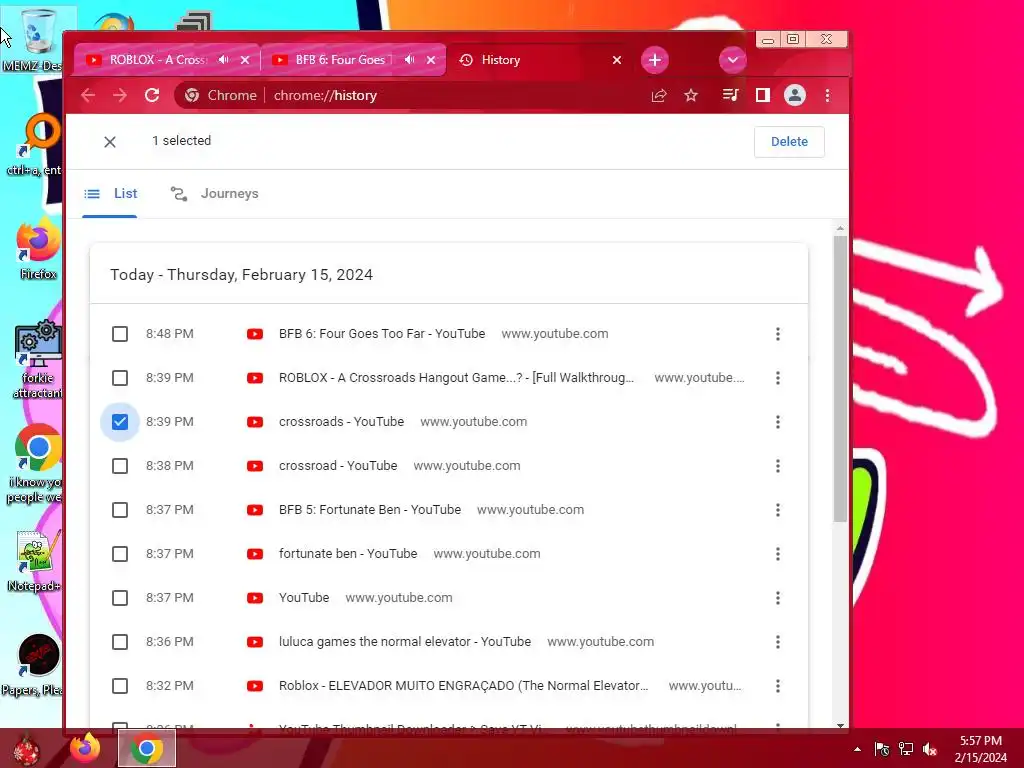Click the Chrome site info chip in address bar
Screen dimensions: 1024x768
click(220, 95)
